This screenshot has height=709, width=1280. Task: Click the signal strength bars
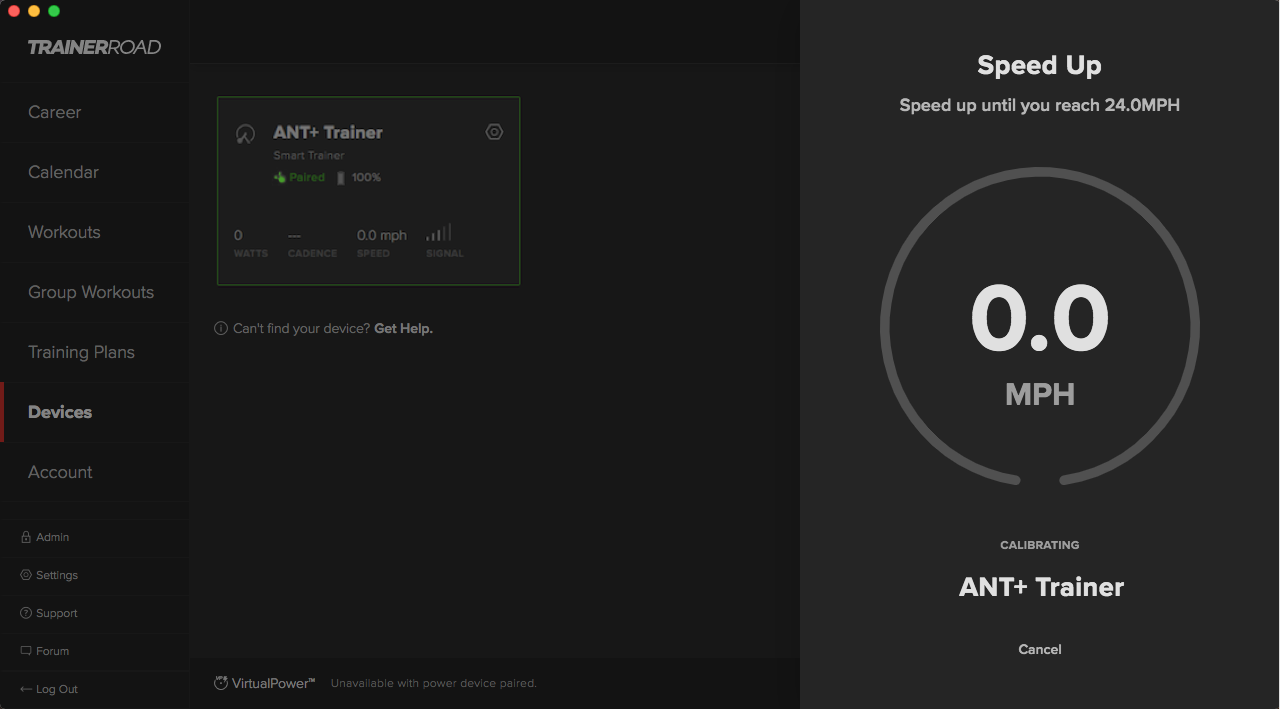click(438, 232)
